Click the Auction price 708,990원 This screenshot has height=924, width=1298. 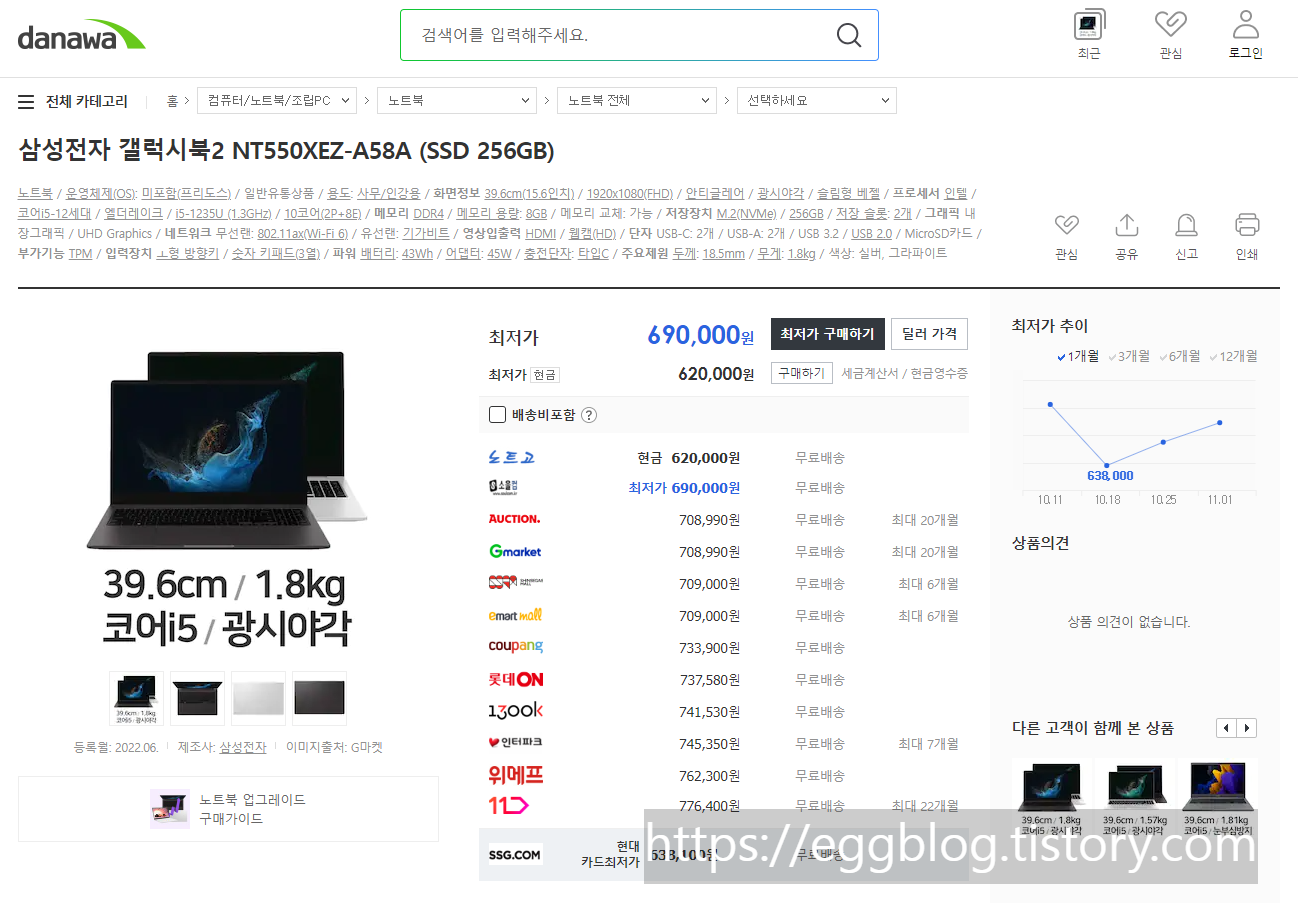[709, 519]
